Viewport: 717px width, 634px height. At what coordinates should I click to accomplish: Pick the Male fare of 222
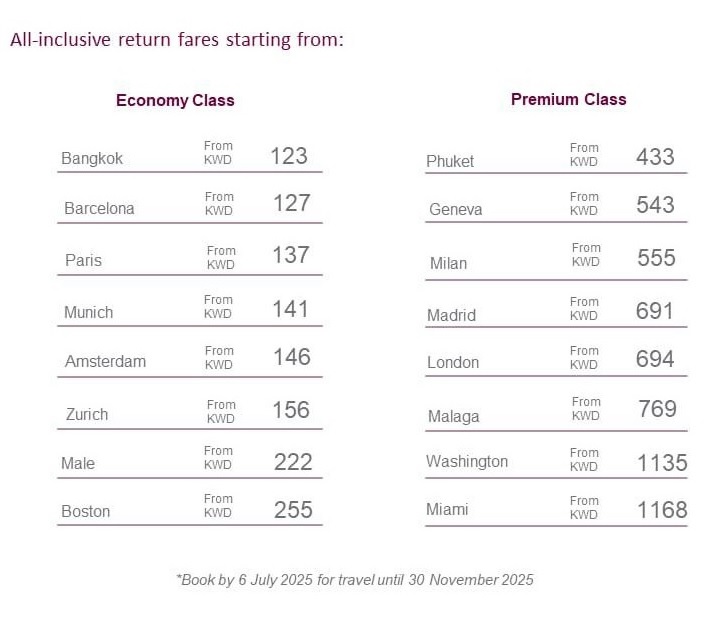click(x=190, y=461)
